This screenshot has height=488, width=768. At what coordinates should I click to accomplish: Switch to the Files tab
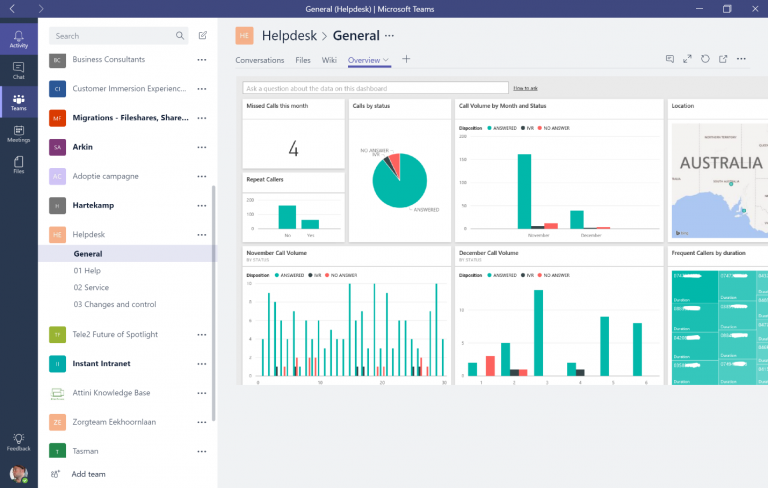(303, 60)
